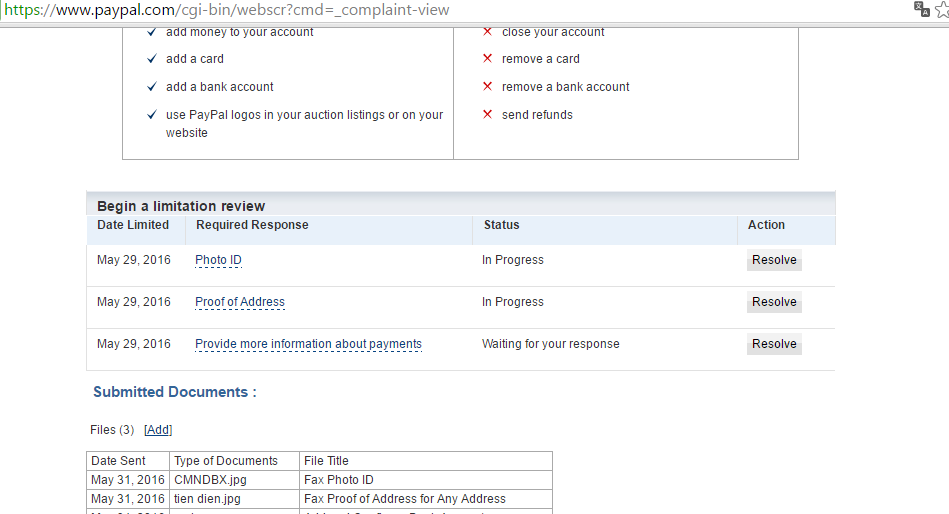949x514 pixels.
Task: Click the translate page icon
Action: pyautogui.click(x=921, y=9)
